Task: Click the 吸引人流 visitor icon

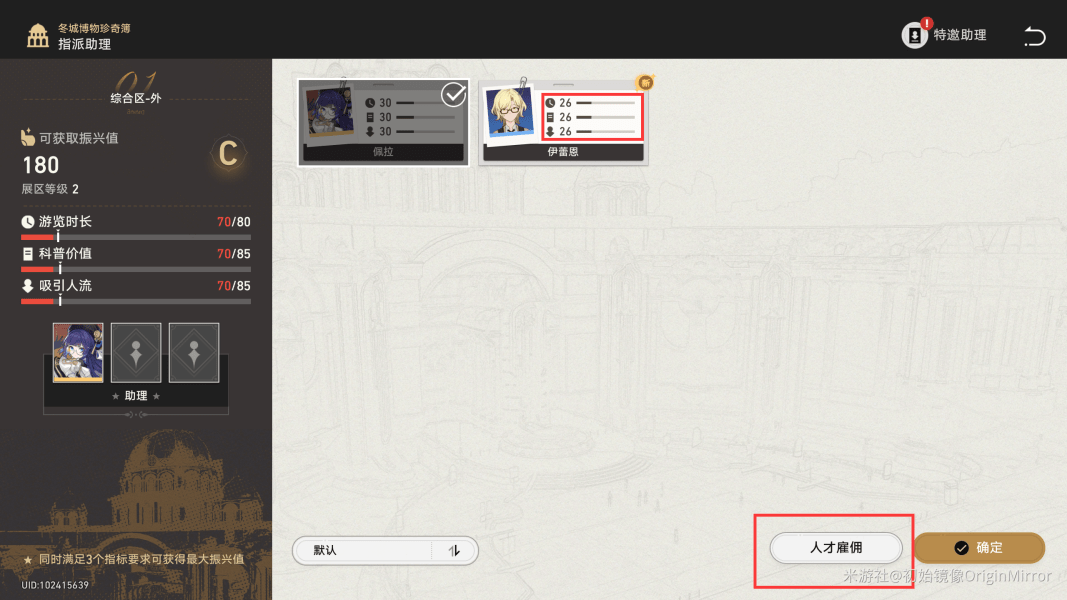Action: (x=28, y=286)
